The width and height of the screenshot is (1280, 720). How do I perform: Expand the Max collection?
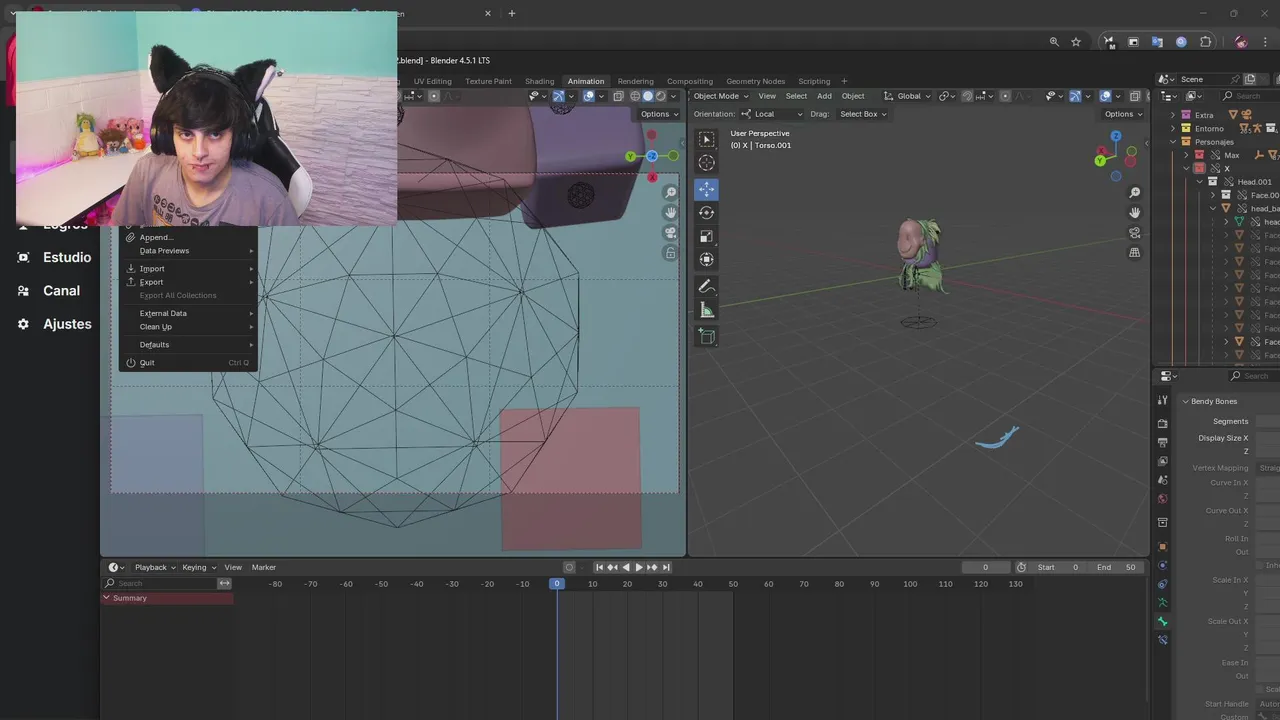click(1186, 155)
